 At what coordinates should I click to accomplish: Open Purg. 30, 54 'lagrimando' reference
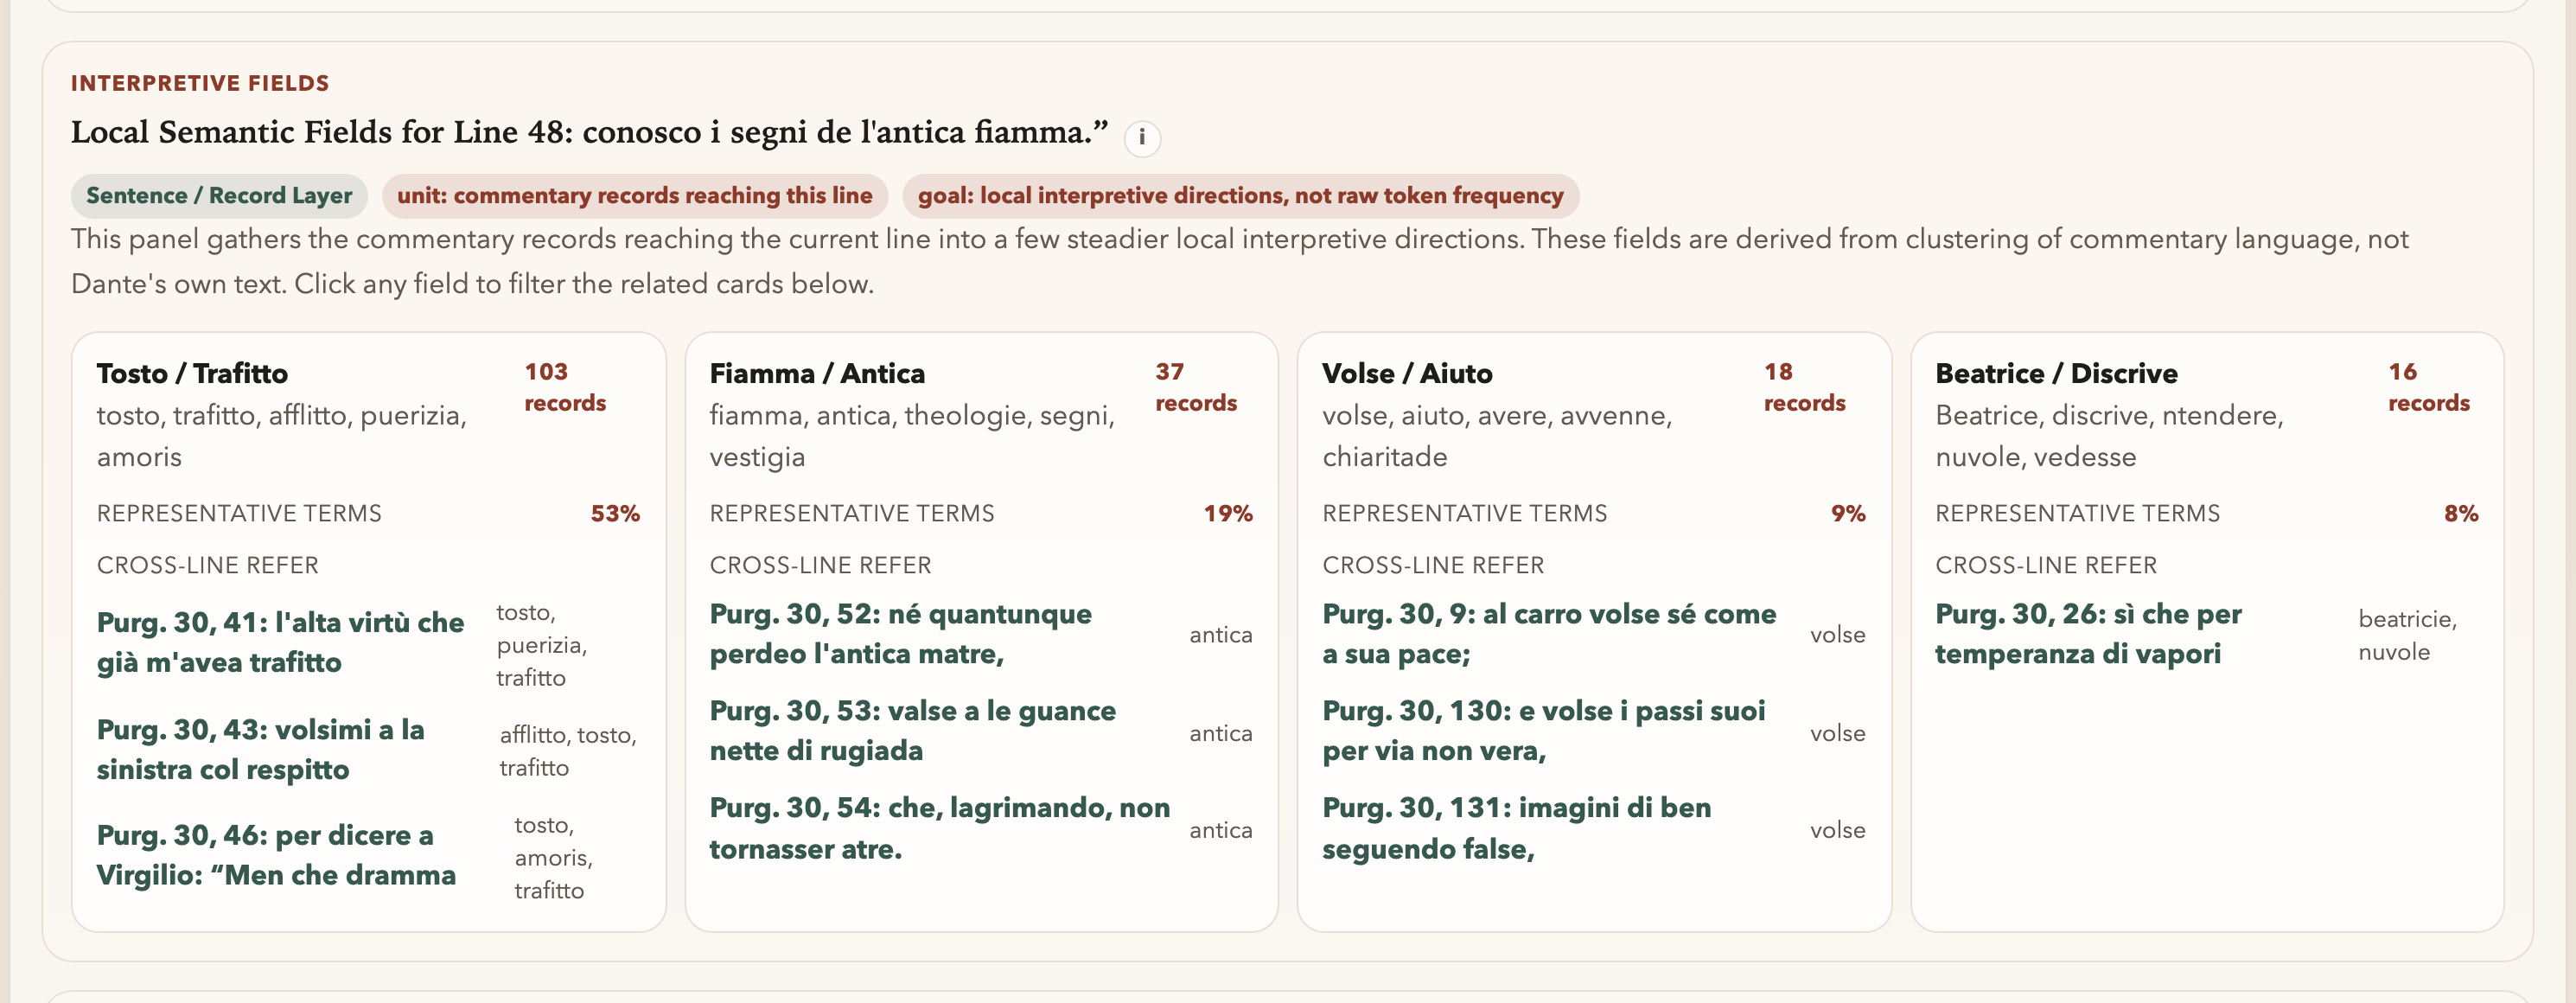coord(939,827)
